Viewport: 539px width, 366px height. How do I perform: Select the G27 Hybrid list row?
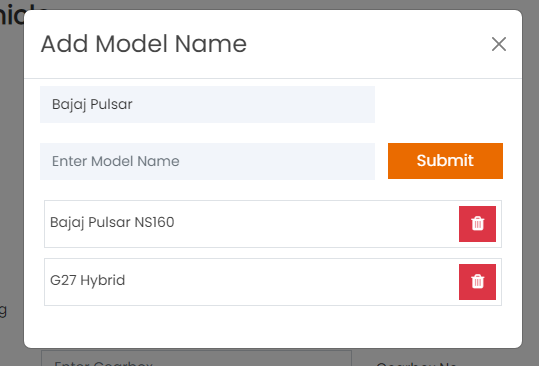click(273, 282)
